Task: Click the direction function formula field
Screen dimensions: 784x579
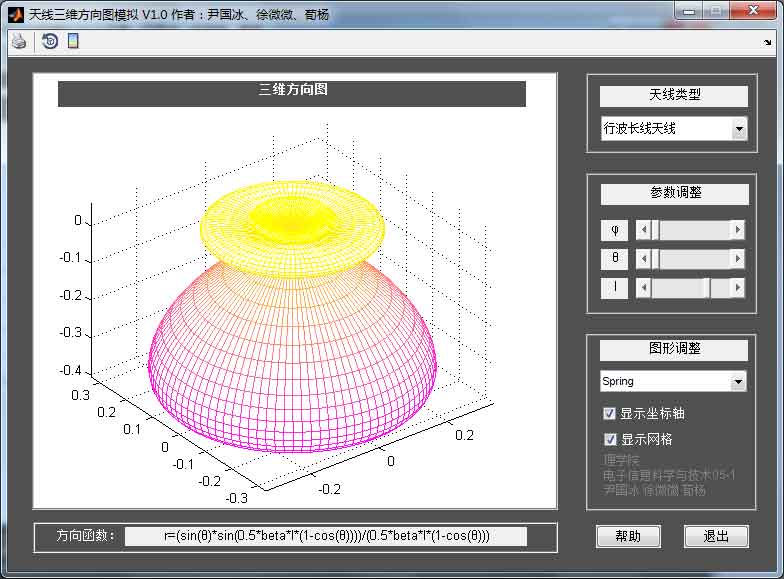Action: coord(326,536)
